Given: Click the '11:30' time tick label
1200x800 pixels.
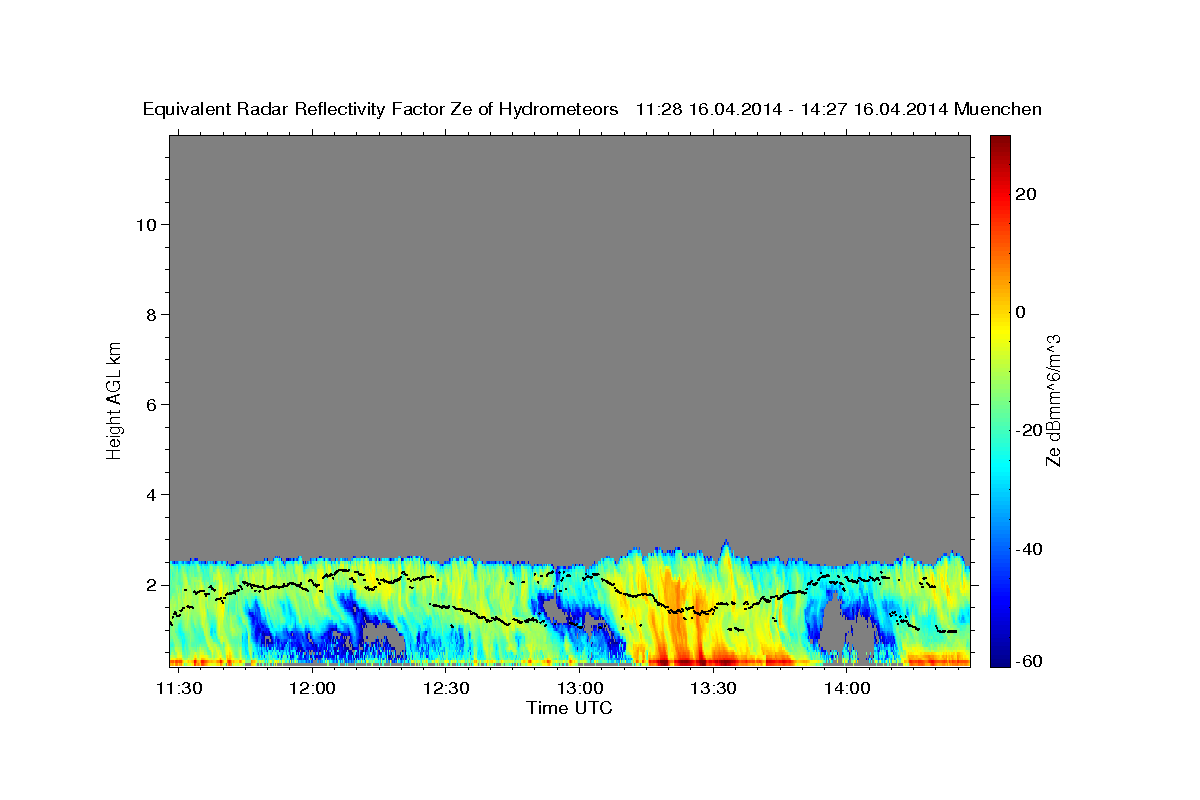Looking at the screenshot, I should pos(180,688).
